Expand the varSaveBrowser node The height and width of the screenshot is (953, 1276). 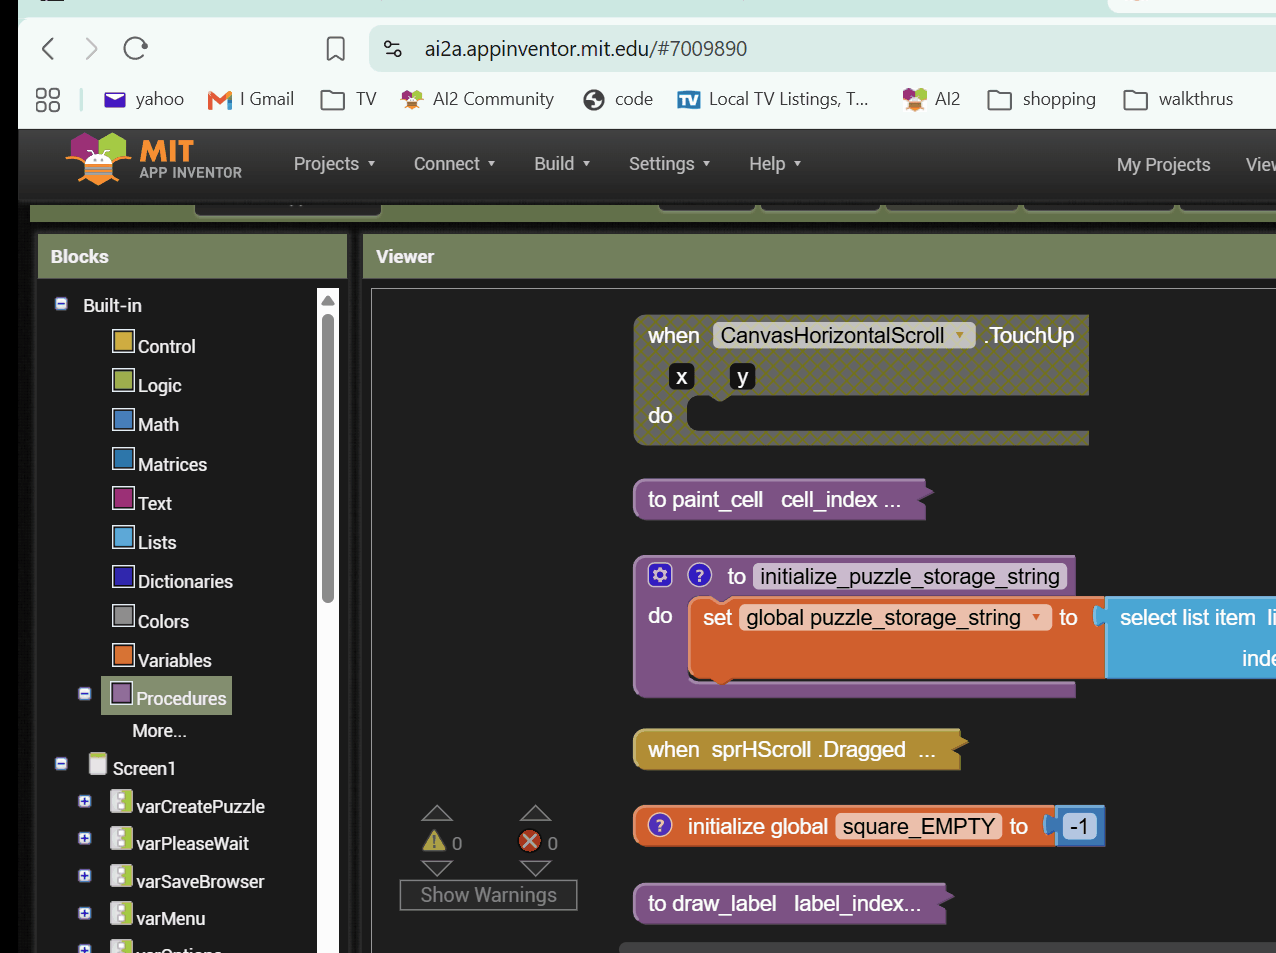pyautogui.click(x=85, y=876)
